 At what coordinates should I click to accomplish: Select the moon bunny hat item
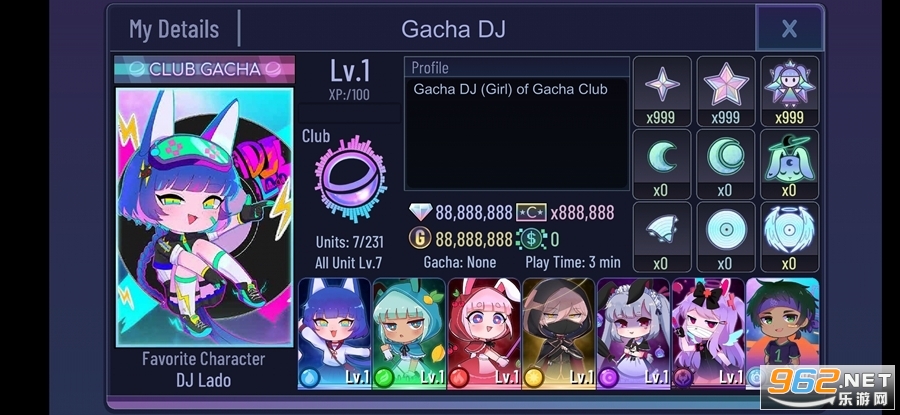tap(790, 164)
